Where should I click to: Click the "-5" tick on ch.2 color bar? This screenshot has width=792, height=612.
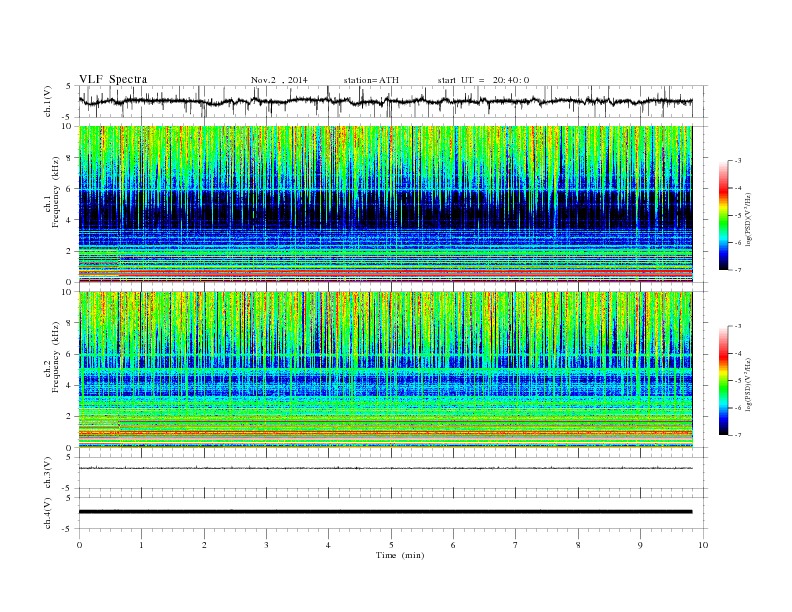pos(738,381)
